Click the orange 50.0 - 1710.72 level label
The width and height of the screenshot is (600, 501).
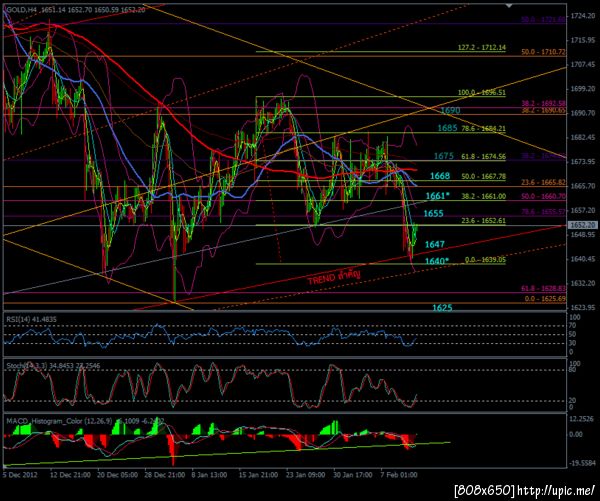(543, 52)
